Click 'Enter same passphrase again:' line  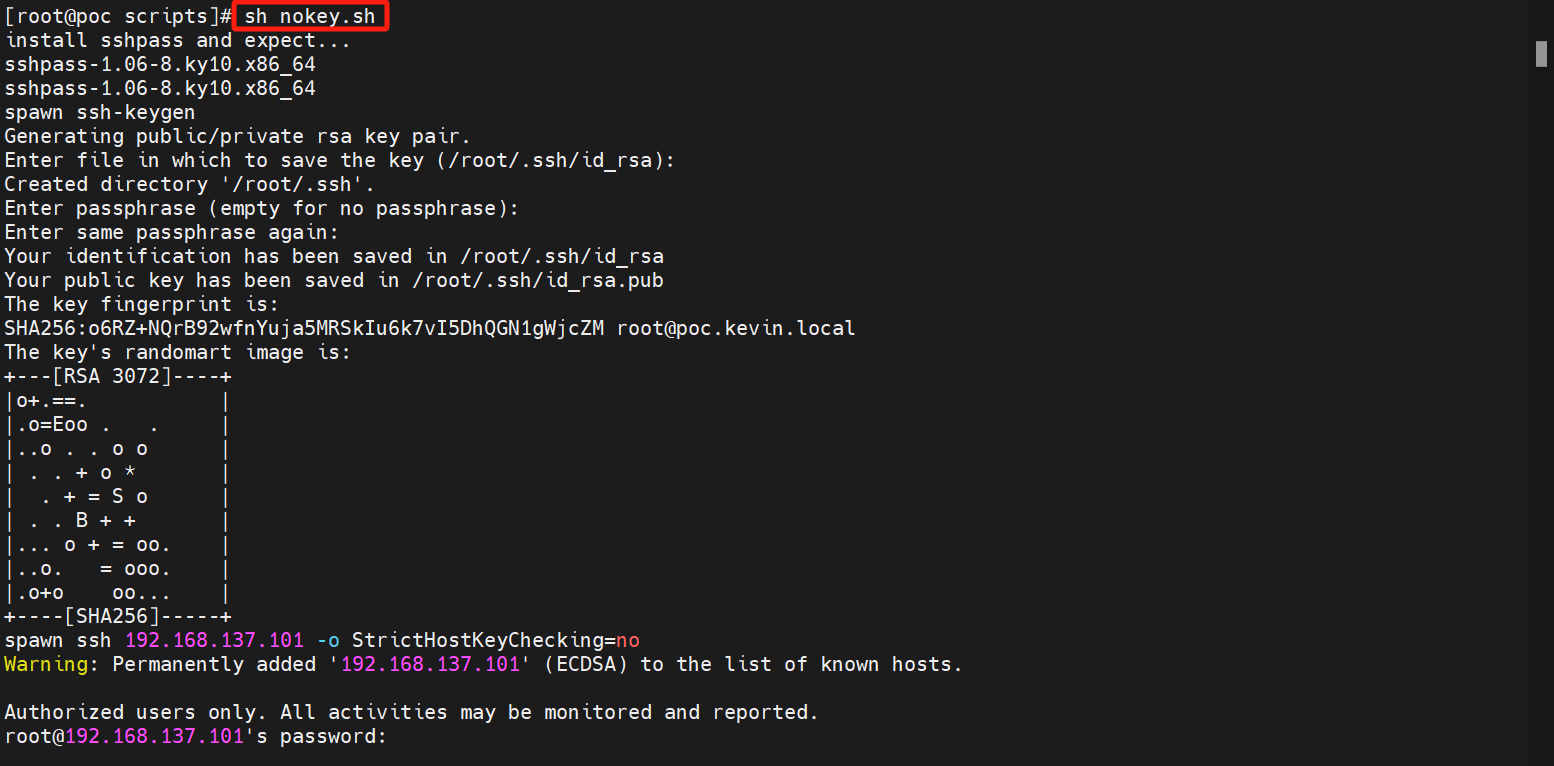172,232
